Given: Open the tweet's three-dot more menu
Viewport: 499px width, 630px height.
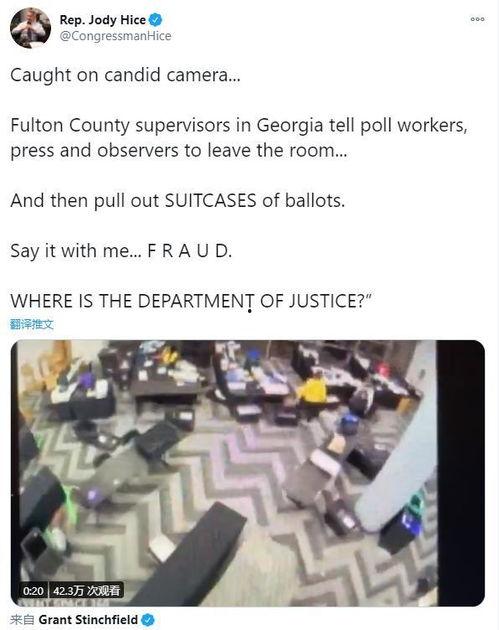Looking at the screenshot, I should pyautogui.click(x=477, y=19).
